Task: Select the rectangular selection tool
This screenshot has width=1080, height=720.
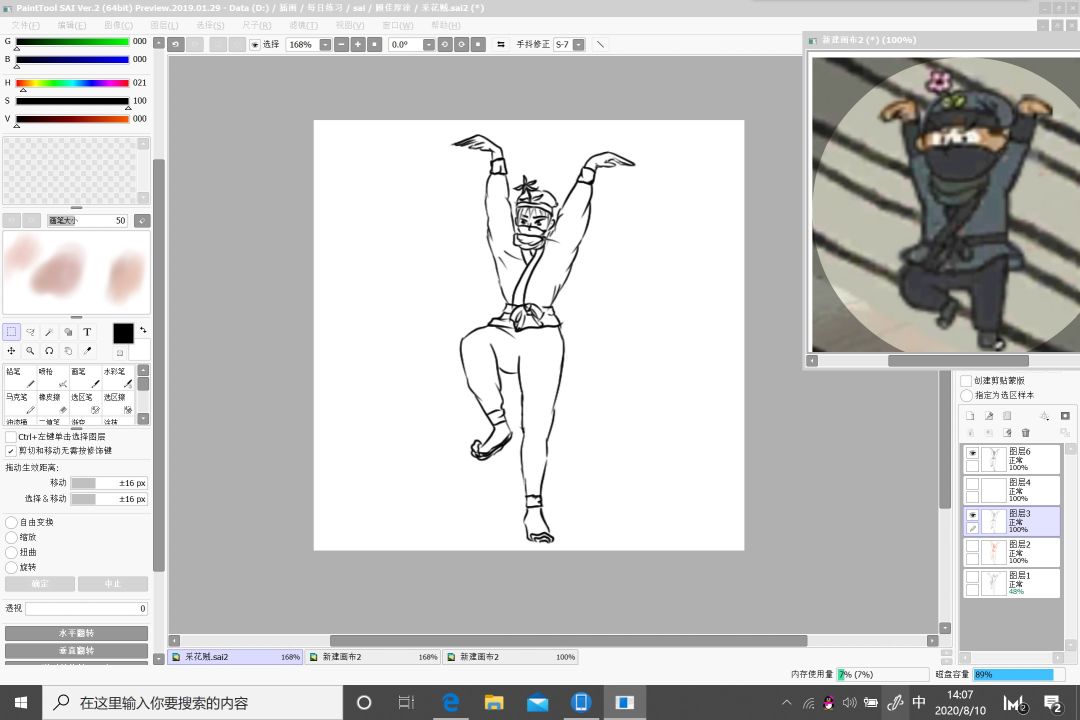Action: (11, 332)
